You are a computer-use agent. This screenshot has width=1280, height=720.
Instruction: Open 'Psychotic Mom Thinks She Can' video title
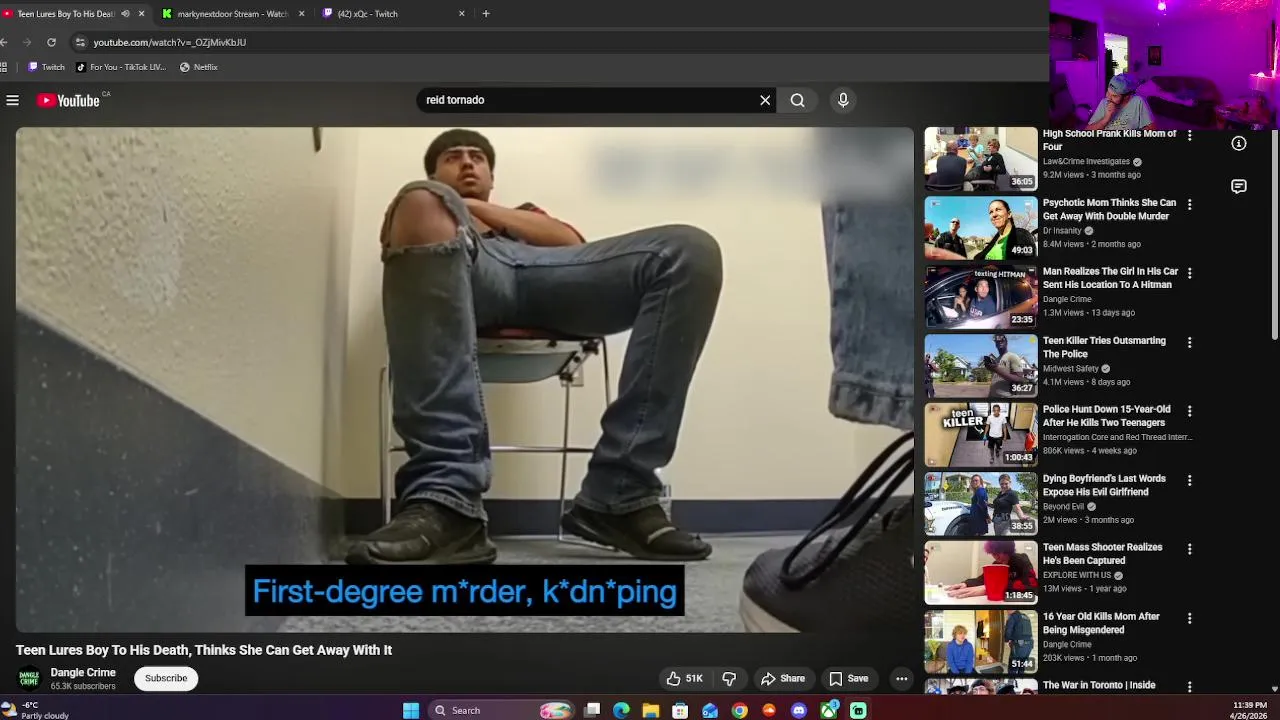tap(1109, 209)
